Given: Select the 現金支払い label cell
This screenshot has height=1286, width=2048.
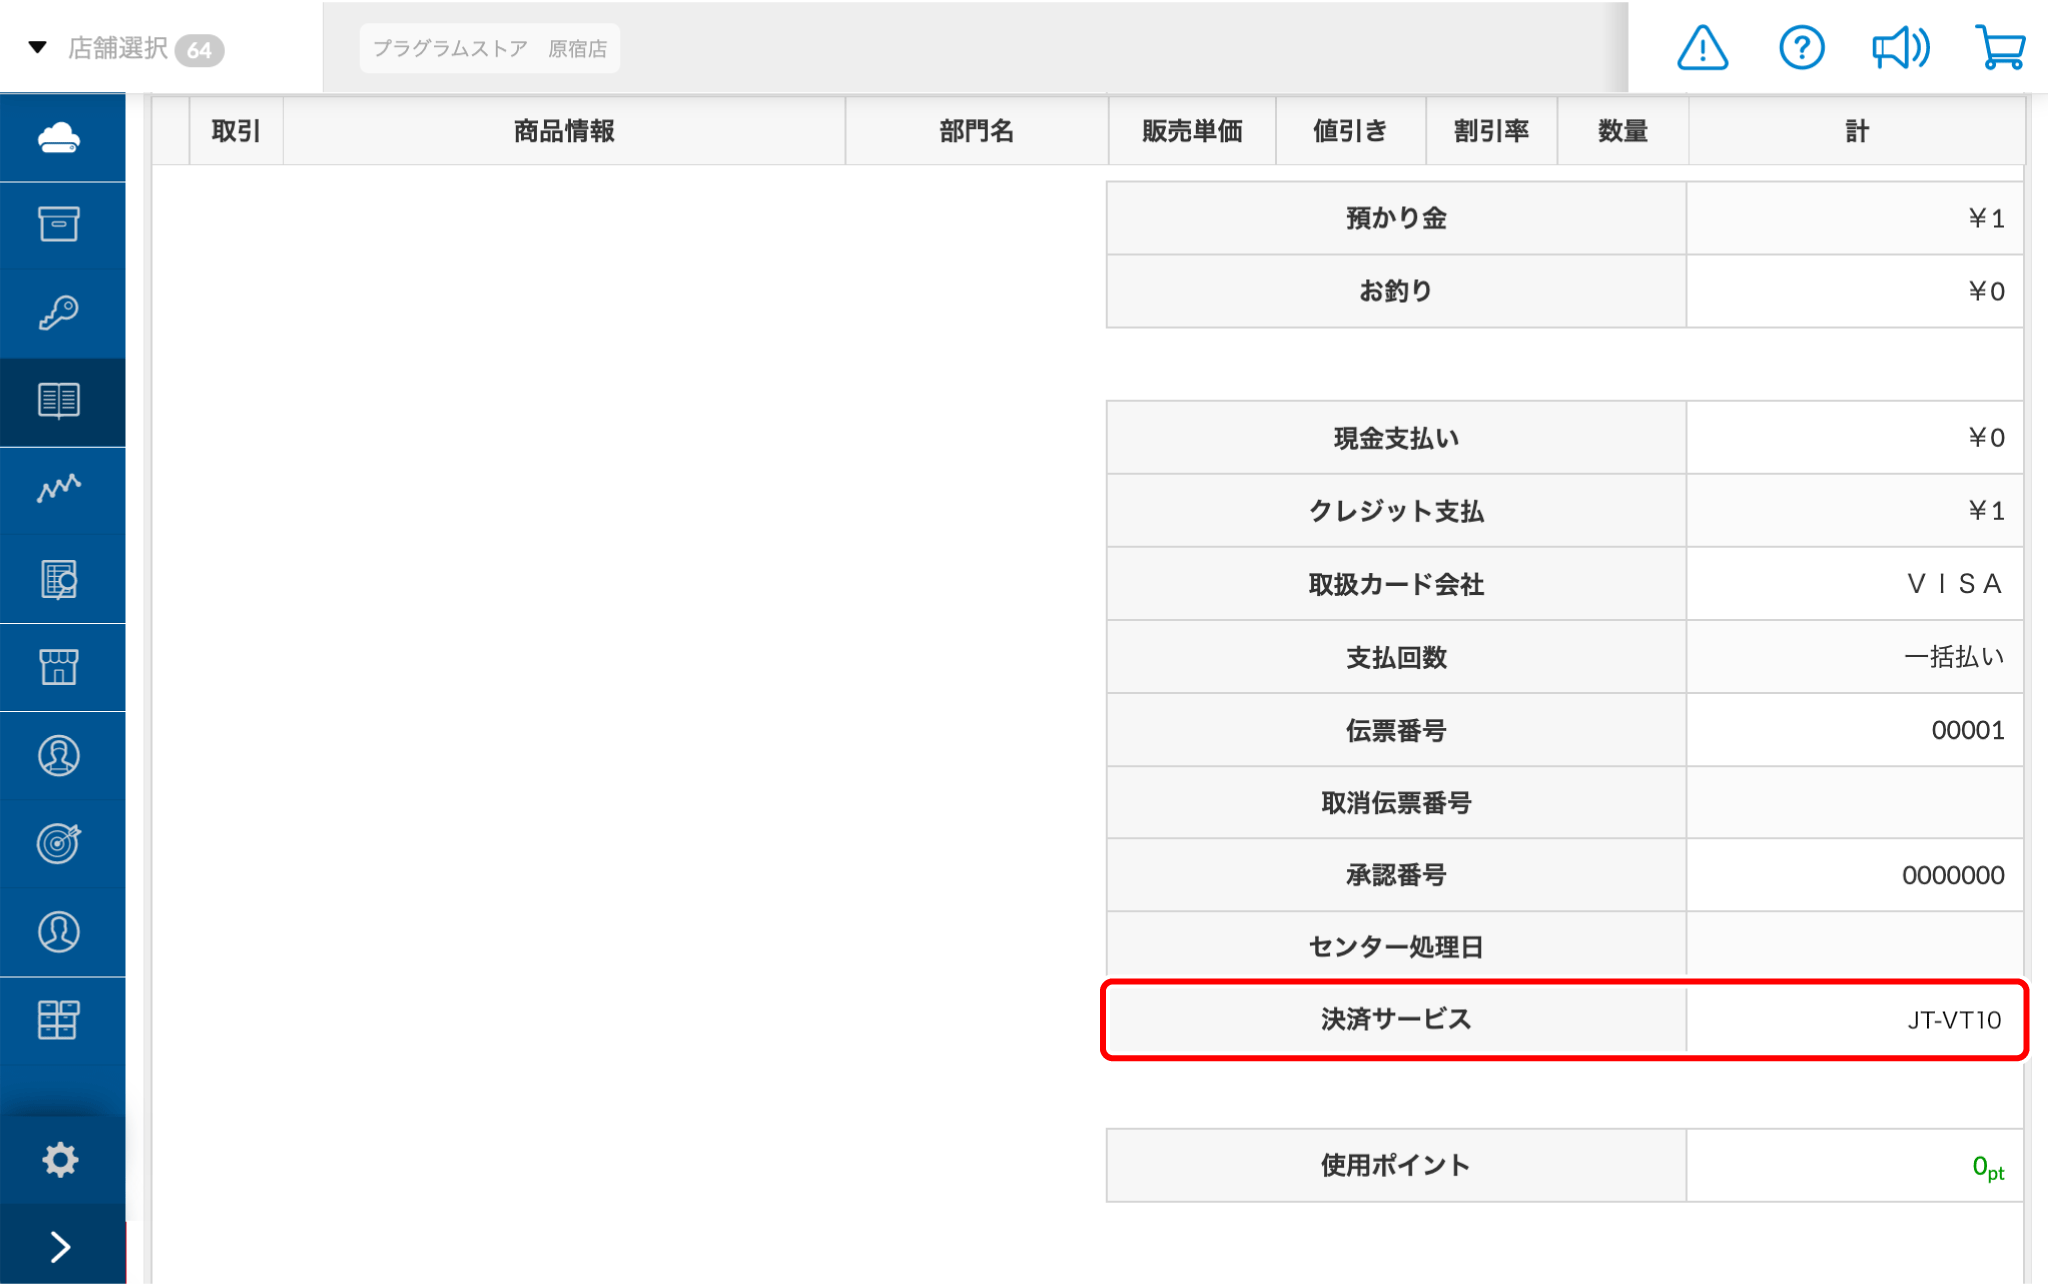Looking at the screenshot, I should [1396, 438].
